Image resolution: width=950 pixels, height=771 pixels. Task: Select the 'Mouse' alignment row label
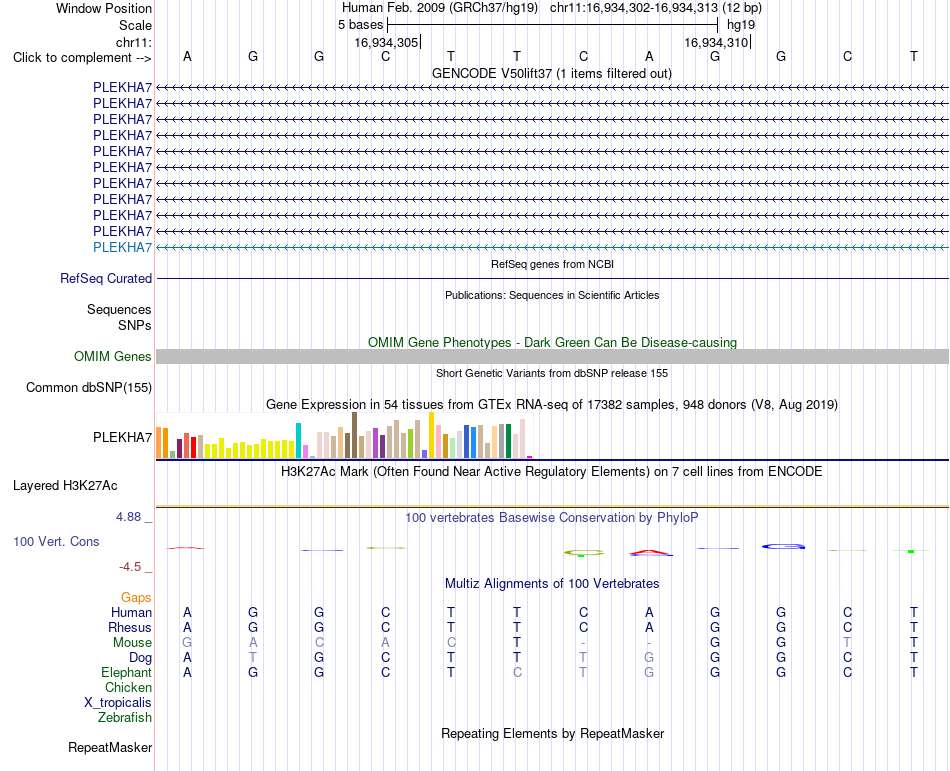(x=132, y=643)
